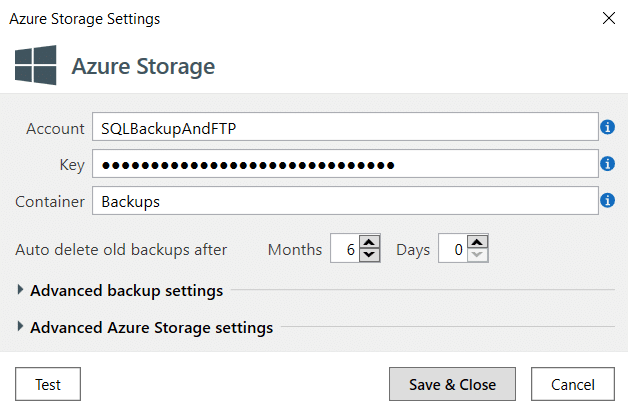
Task: Click the info icon beside Key field
Action: pos(607,163)
